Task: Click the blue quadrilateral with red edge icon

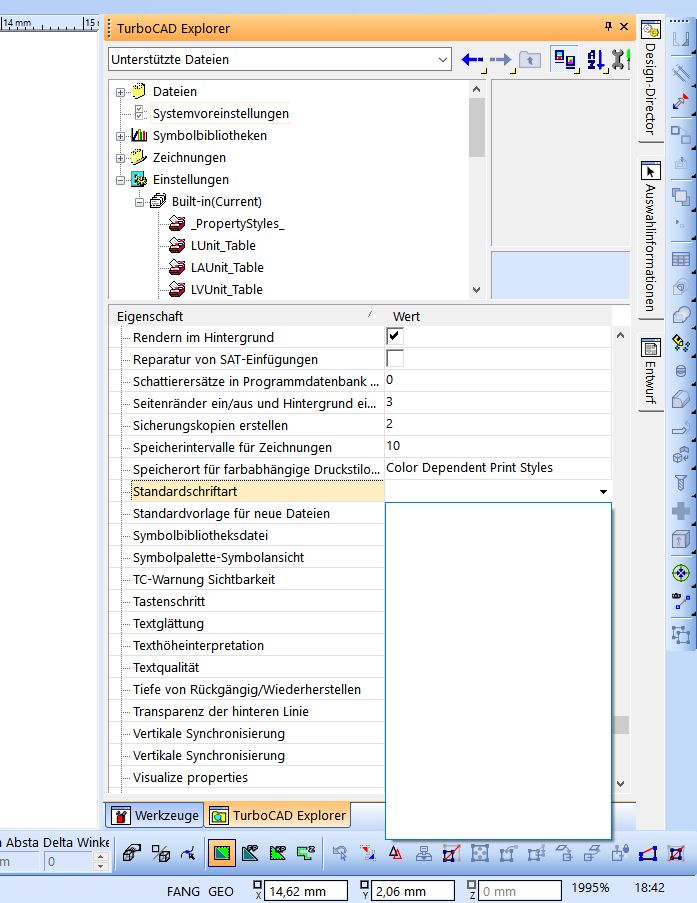Action: 649,853
